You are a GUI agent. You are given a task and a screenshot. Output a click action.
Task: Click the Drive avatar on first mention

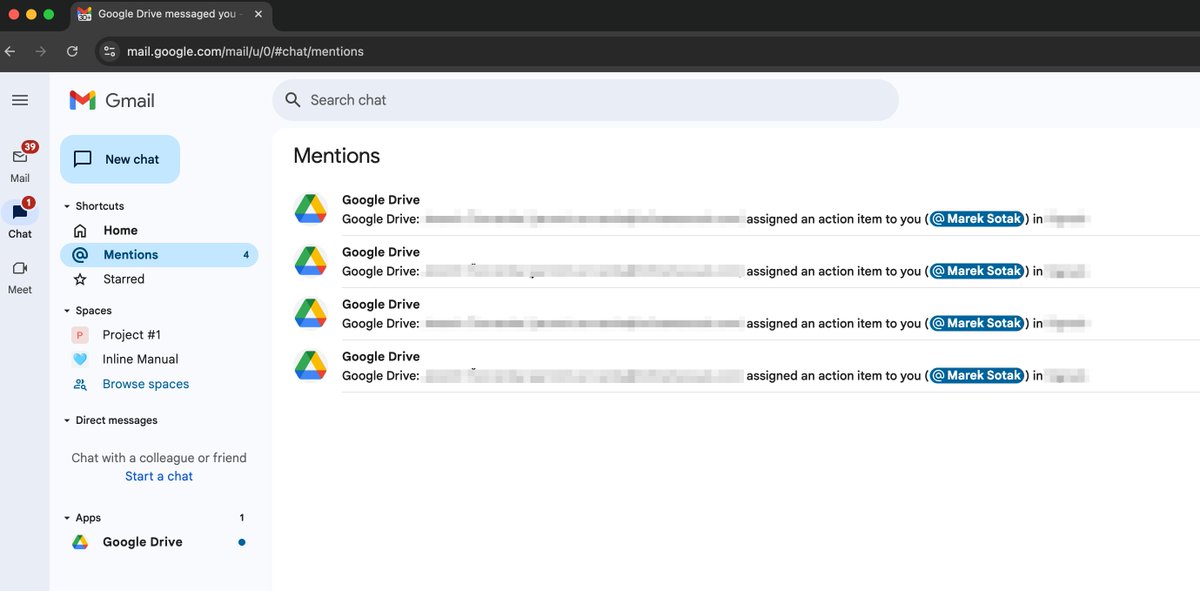(x=311, y=209)
